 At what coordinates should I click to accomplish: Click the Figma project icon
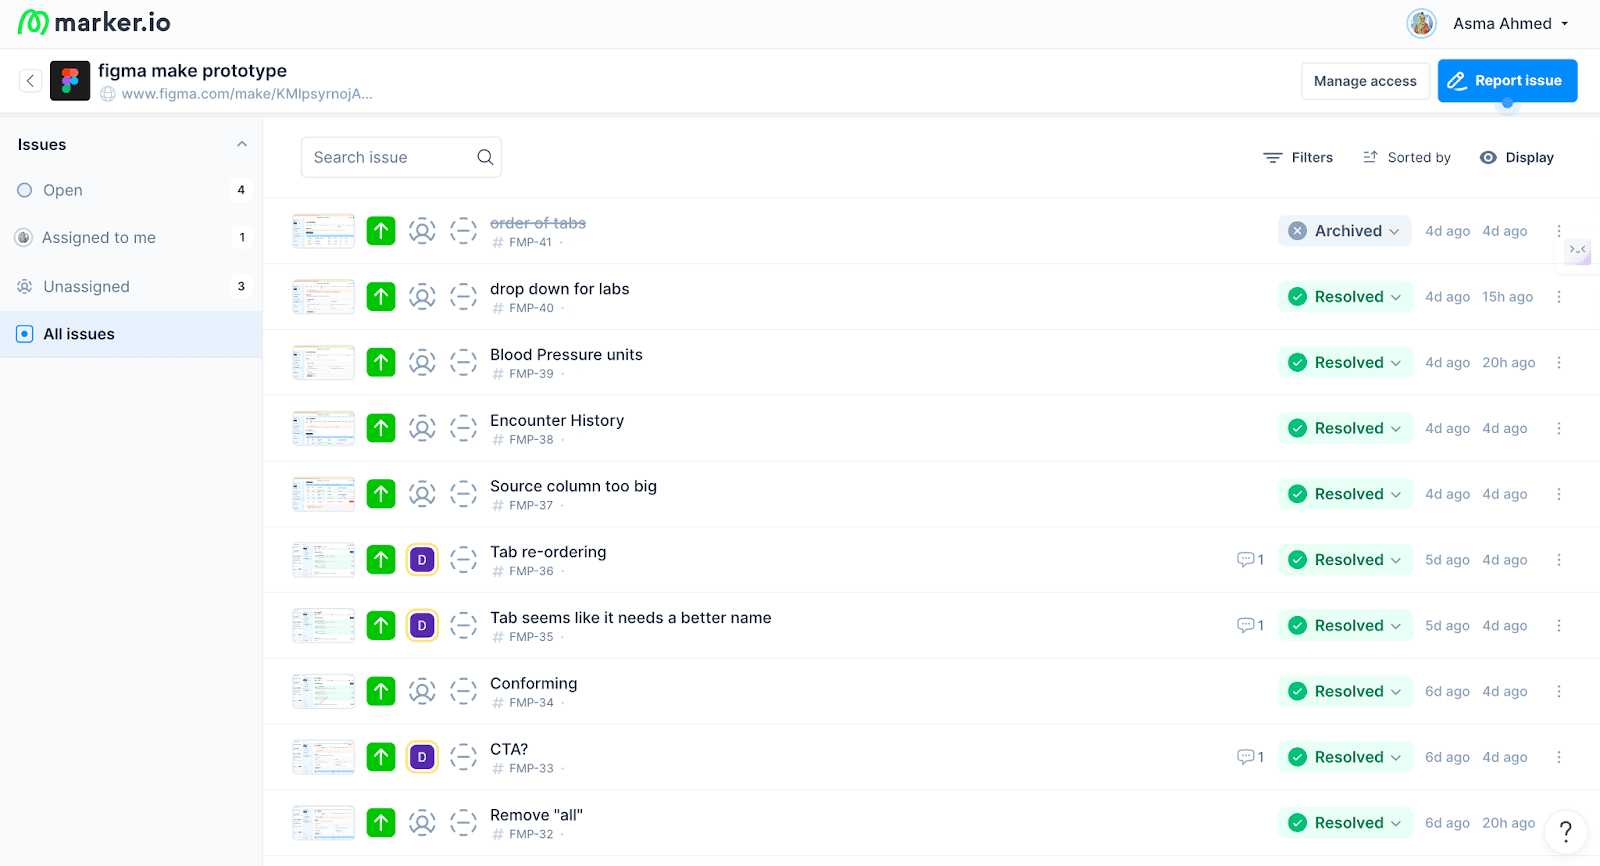70,81
